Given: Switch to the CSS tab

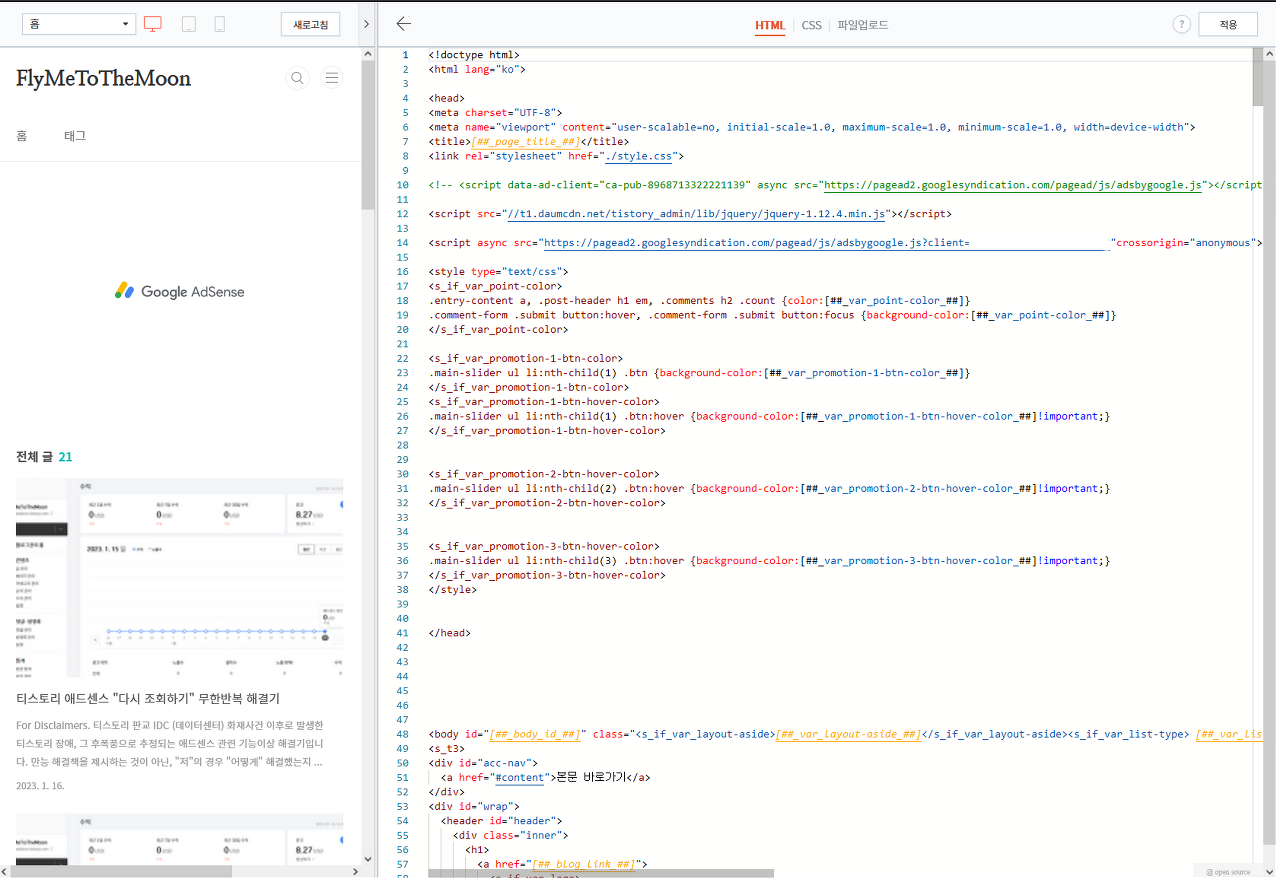Looking at the screenshot, I should coord(811,25).
